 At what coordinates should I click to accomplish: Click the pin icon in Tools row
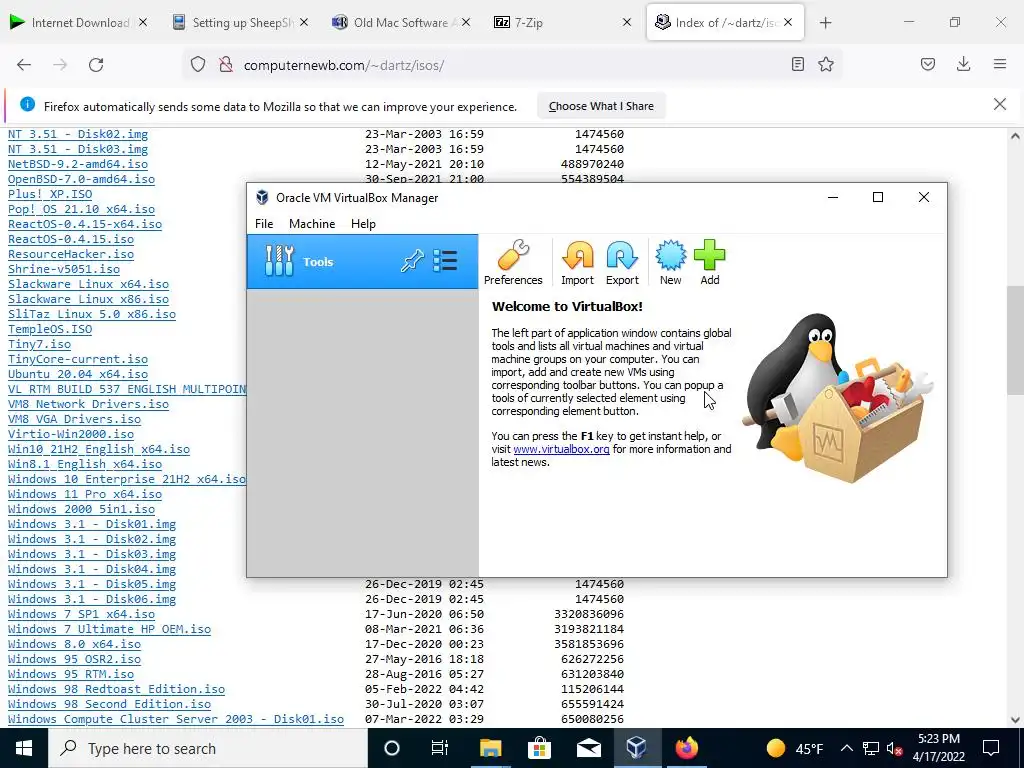[x=412, y=261]
